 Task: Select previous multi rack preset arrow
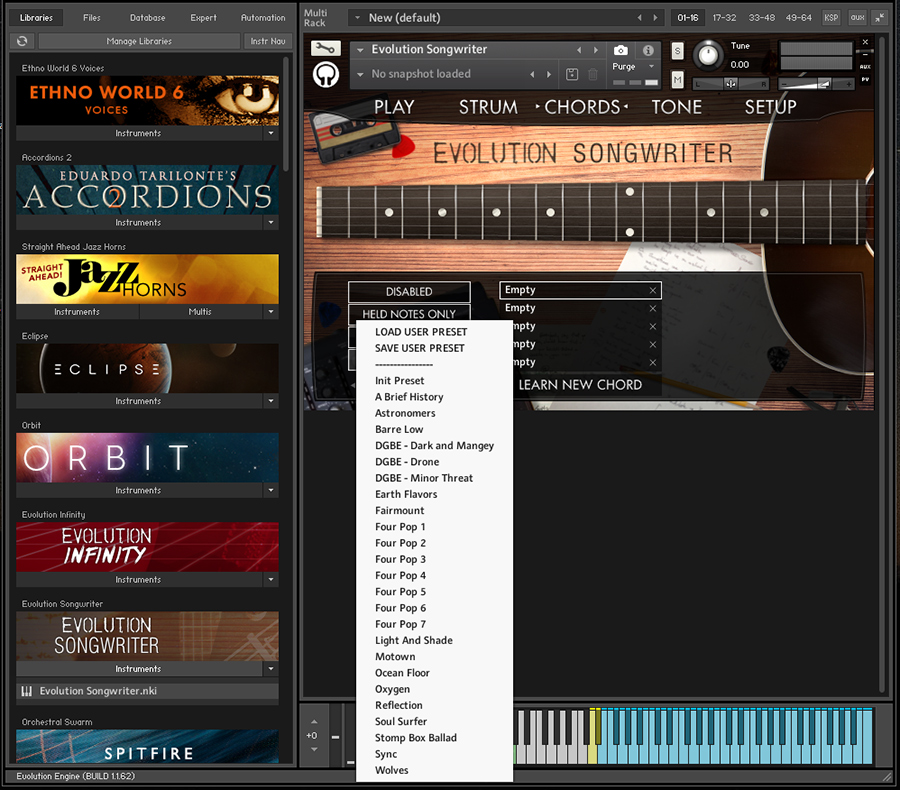point(639,18)
